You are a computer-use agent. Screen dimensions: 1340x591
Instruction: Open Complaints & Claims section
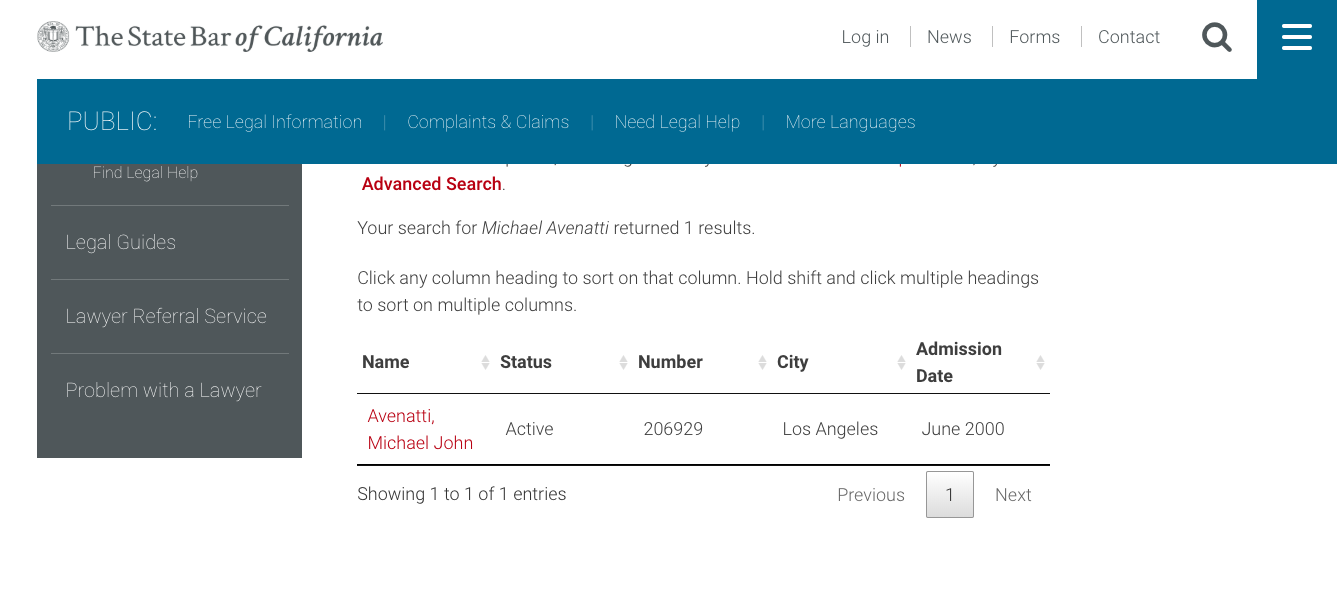(488, 122)
